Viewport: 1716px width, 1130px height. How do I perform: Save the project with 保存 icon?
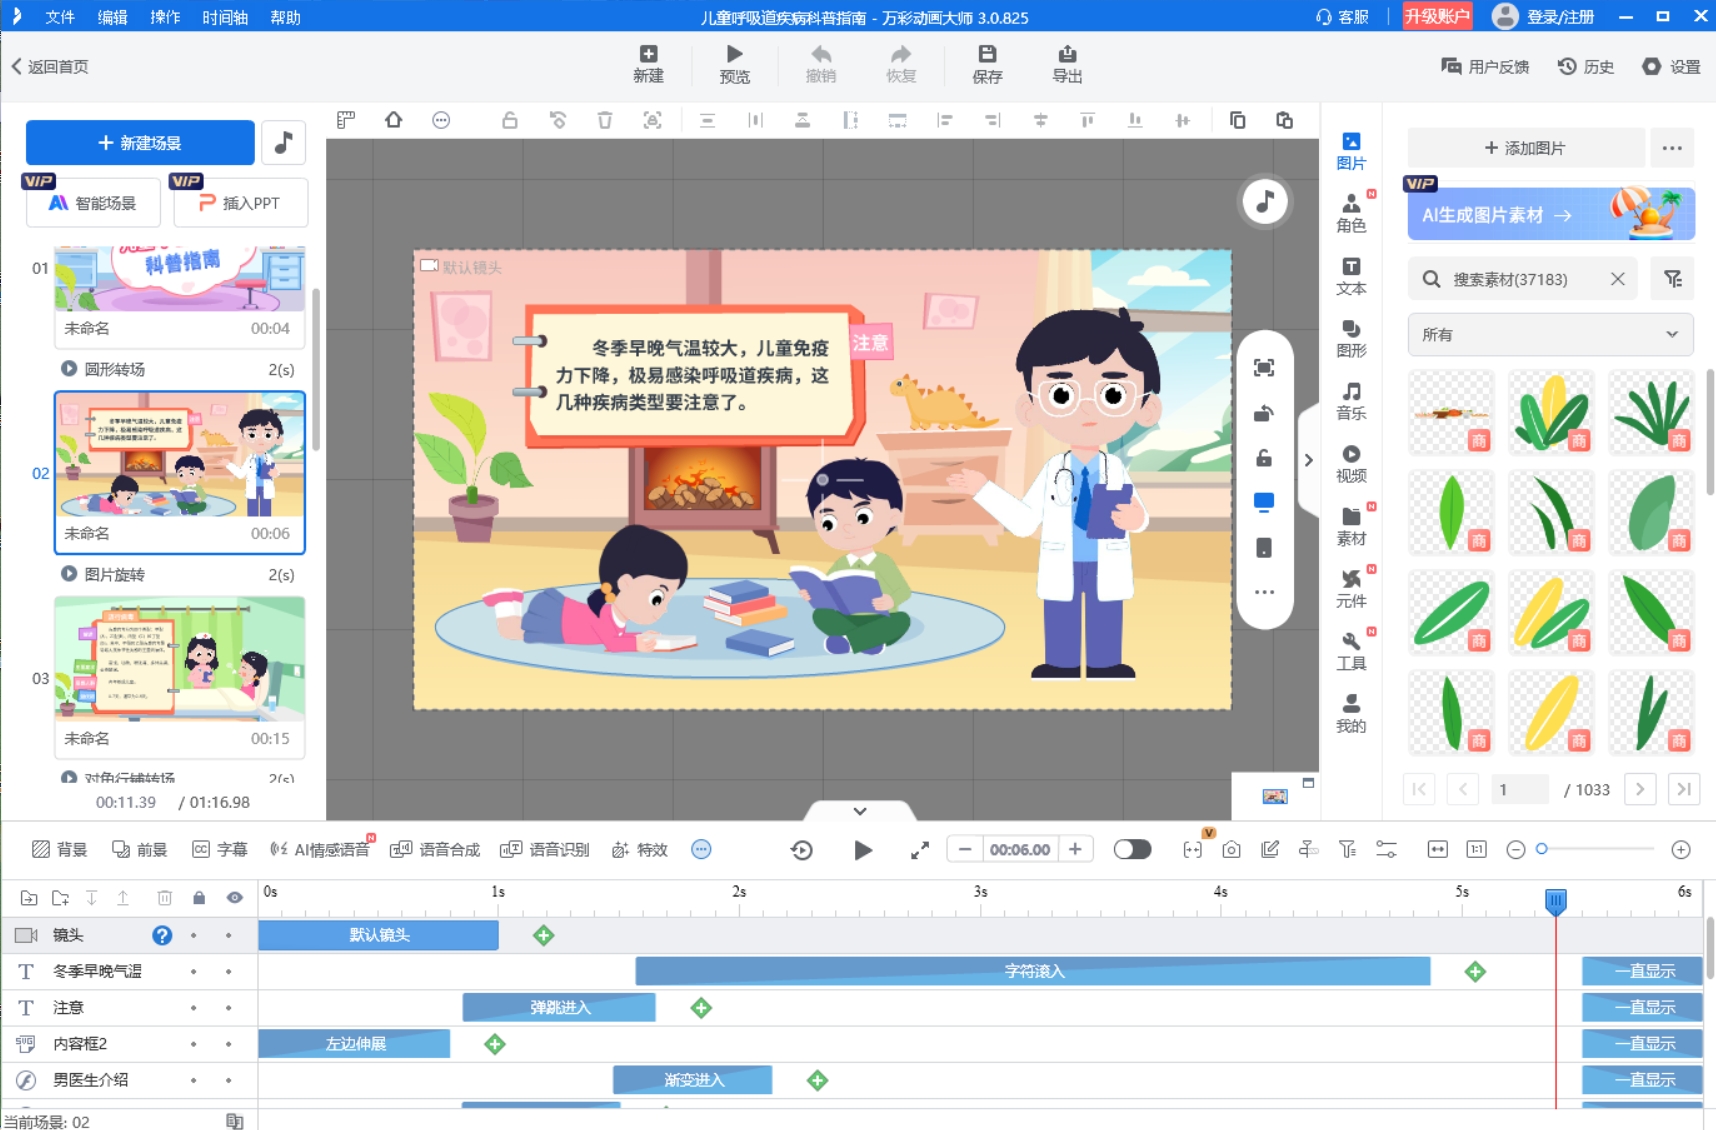pos(987,62)
